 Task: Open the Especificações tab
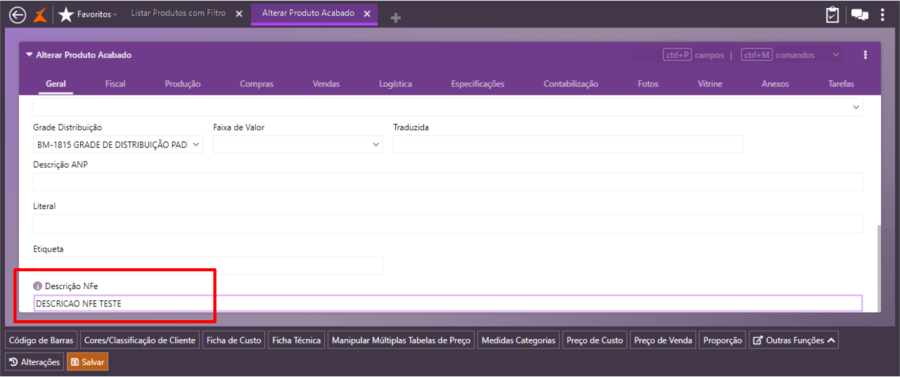coord(478,84)
